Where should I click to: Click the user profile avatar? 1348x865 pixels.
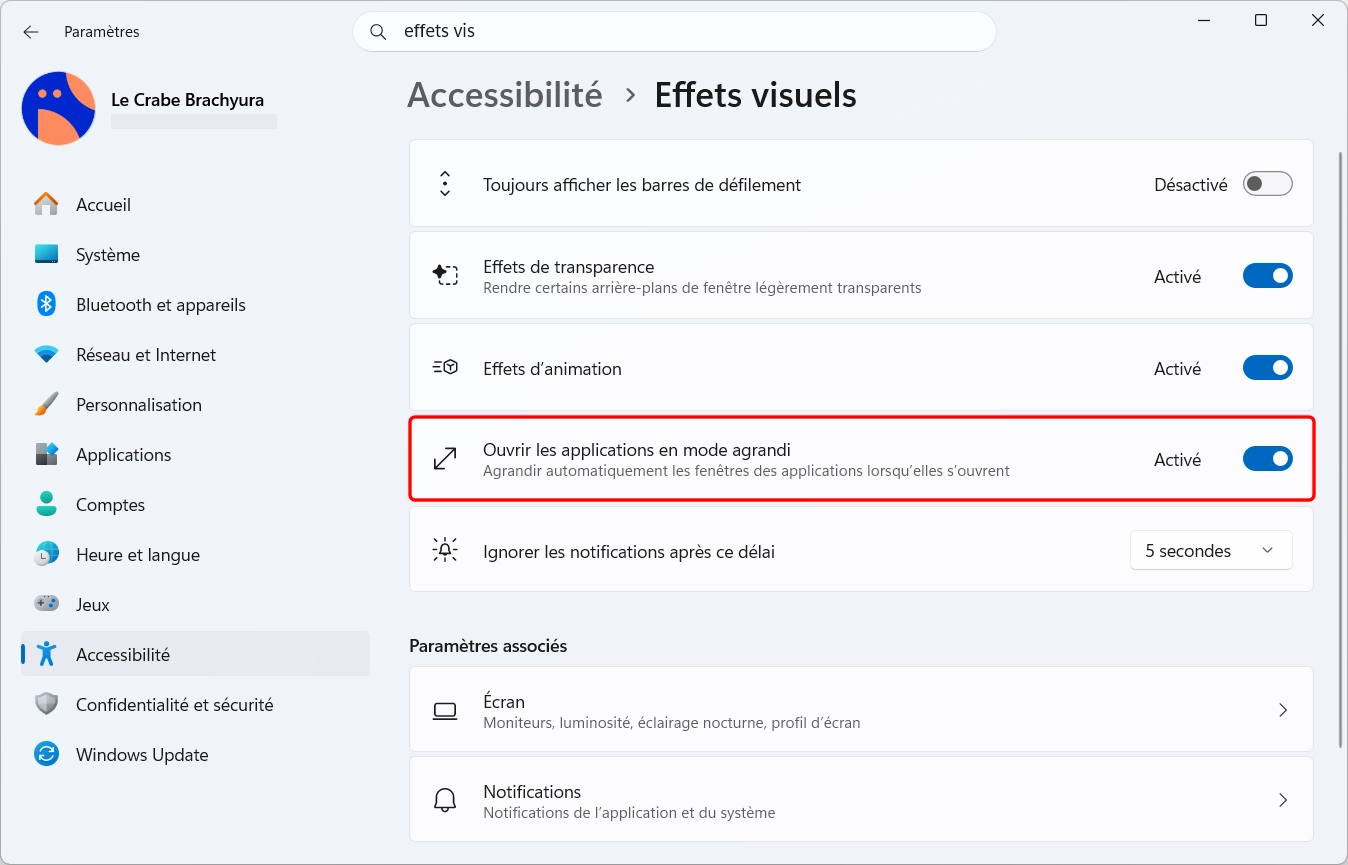tap(59, 108)
